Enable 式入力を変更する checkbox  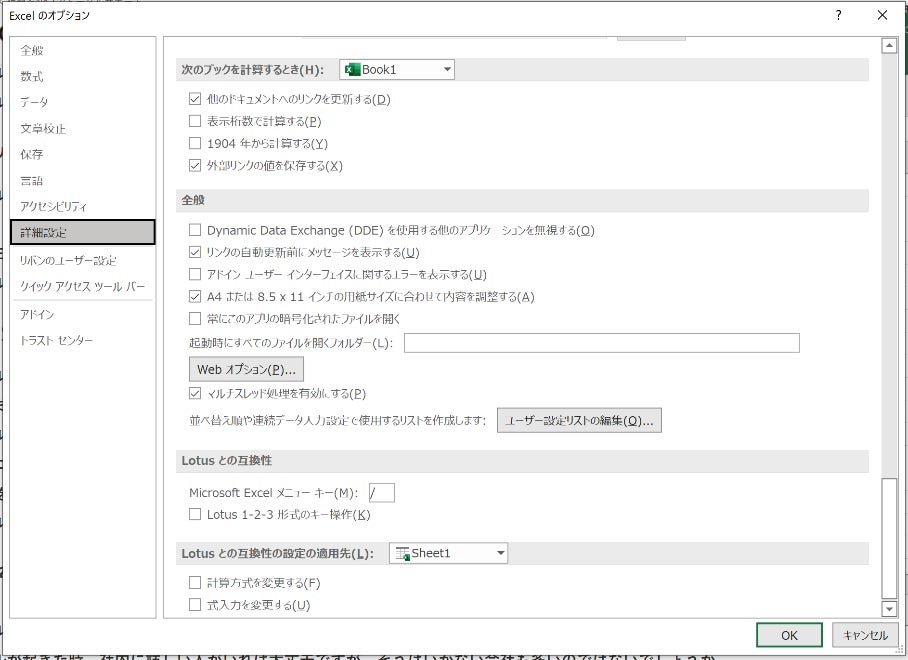(195, 604)
